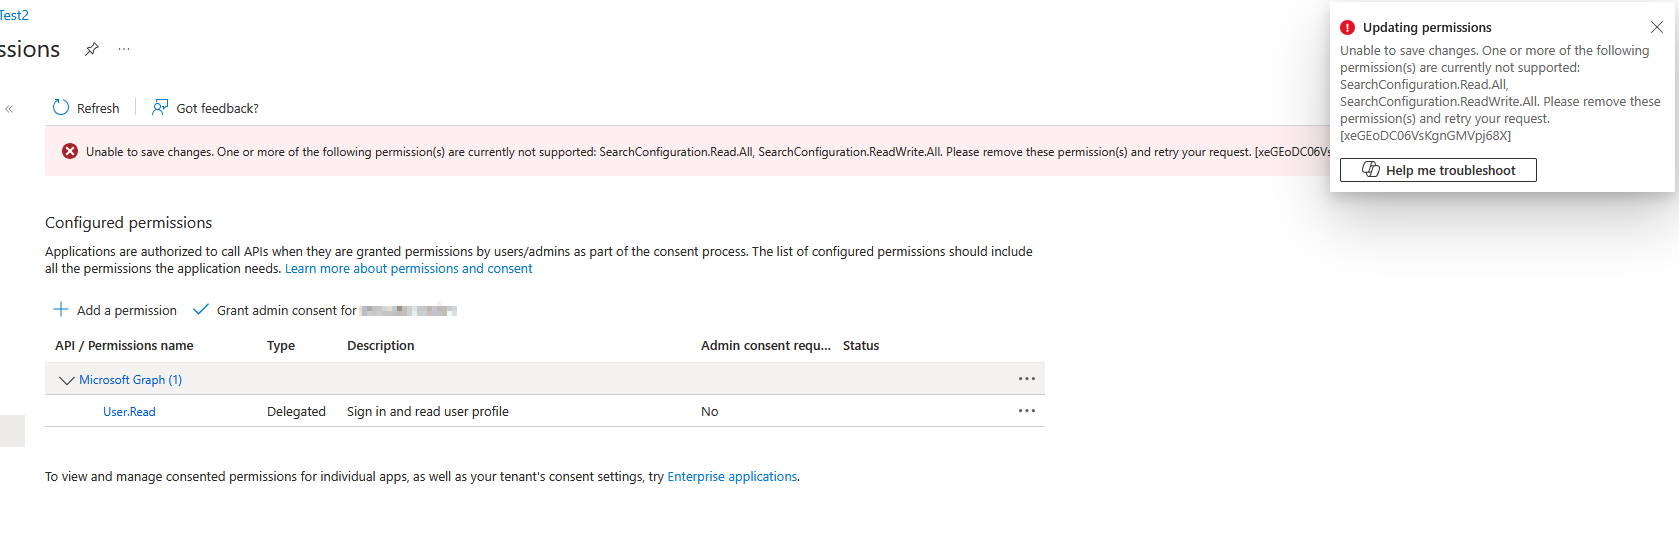Image resolution: width=1679 pixels, height=534 pixels.
Task: Collapse the side menu with double chevron
Action: coord(9,109)
